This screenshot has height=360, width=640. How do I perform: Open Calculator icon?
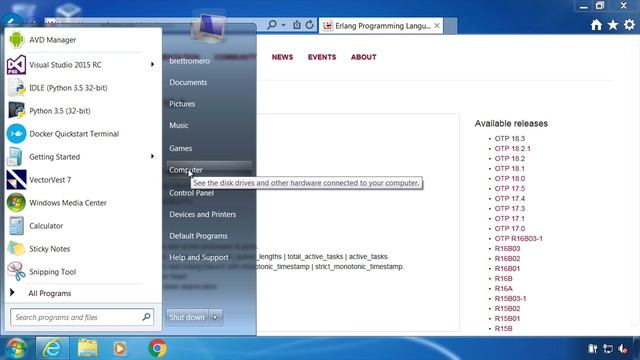tap(16, 226)
